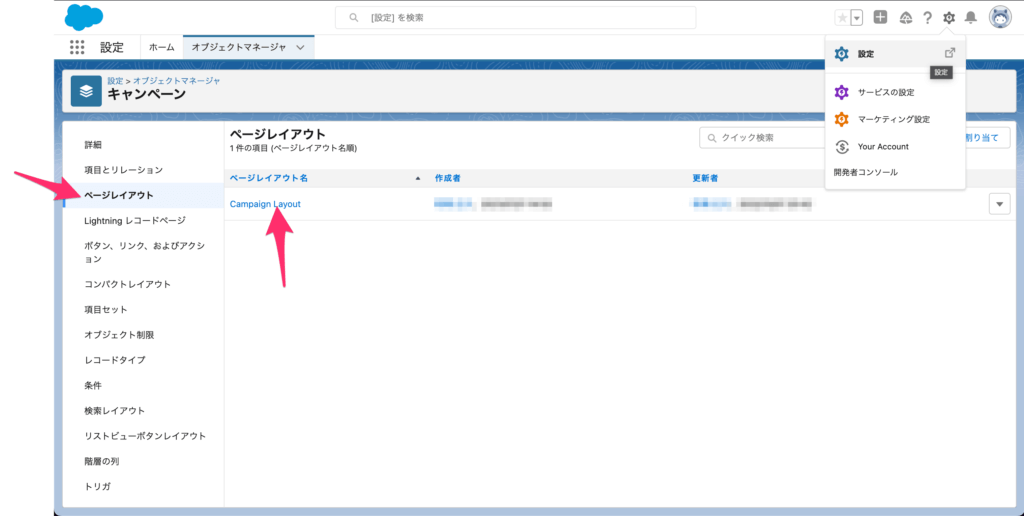Viewport: 1024px width, 516px height.
Task: Click the setup gear icon
Action: tap(949, 18)
